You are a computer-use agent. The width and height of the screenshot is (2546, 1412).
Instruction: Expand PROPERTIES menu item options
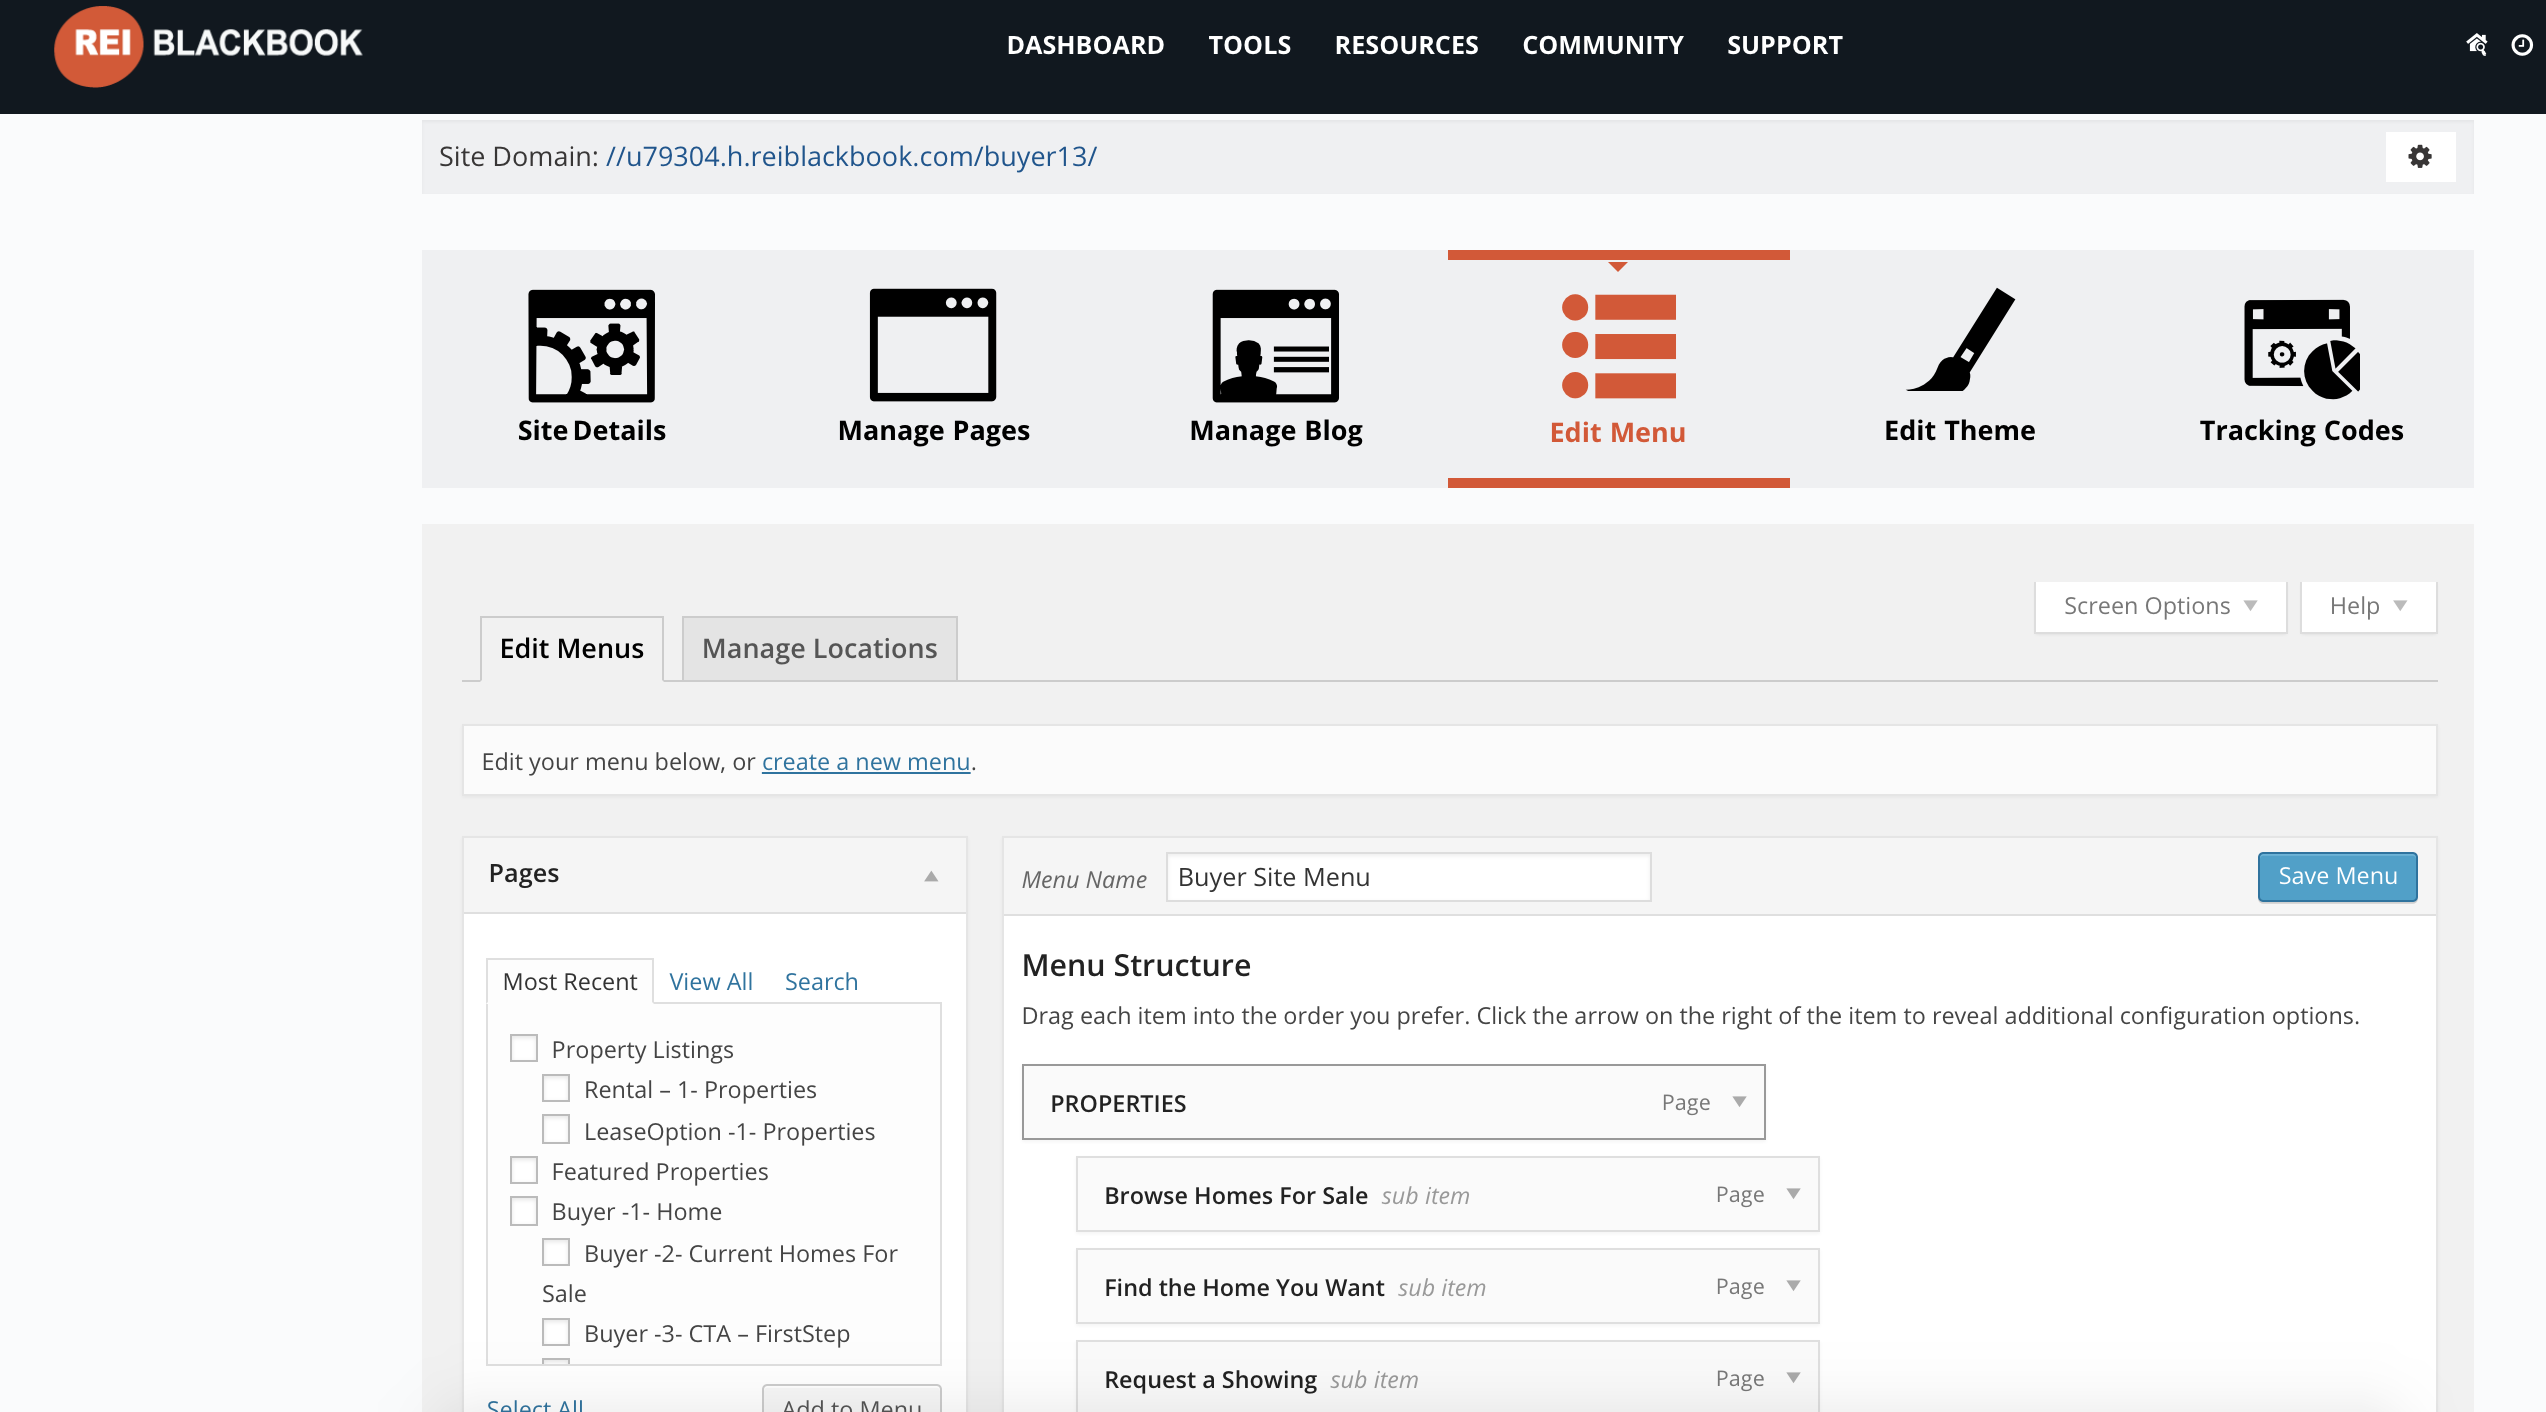(1740, 1102)
